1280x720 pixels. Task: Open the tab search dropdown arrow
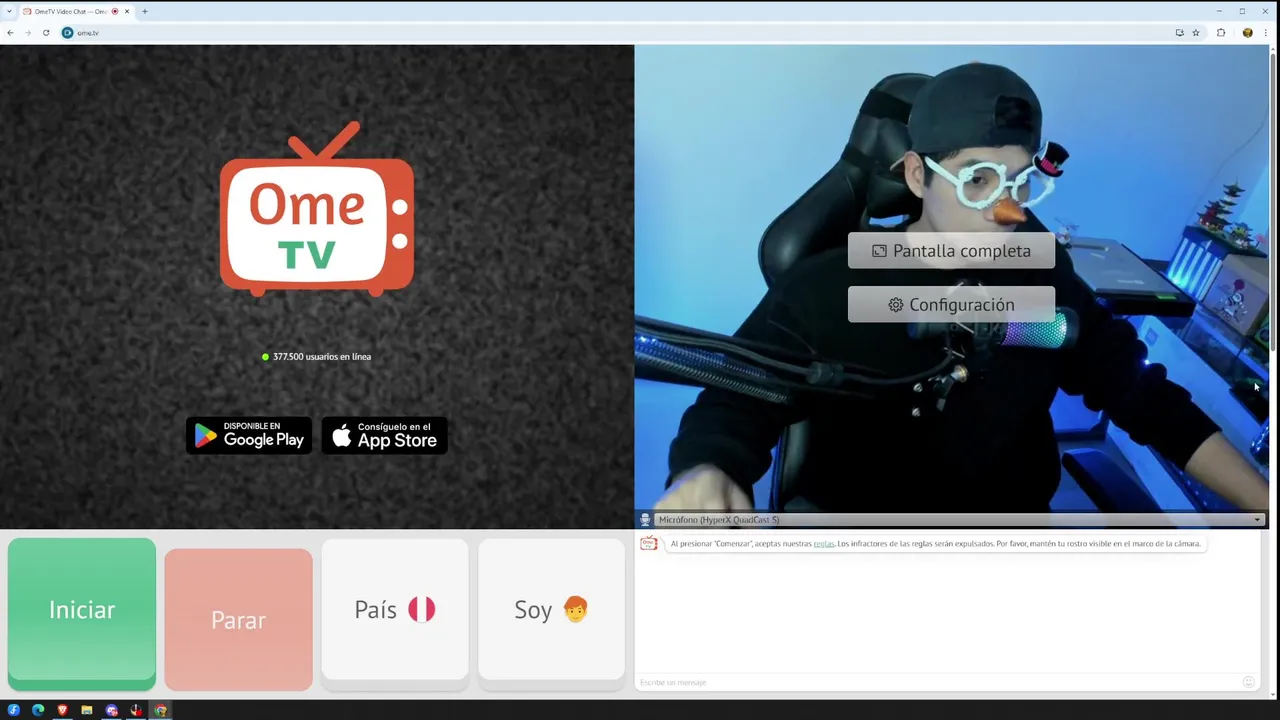click(x=9, y=11)
